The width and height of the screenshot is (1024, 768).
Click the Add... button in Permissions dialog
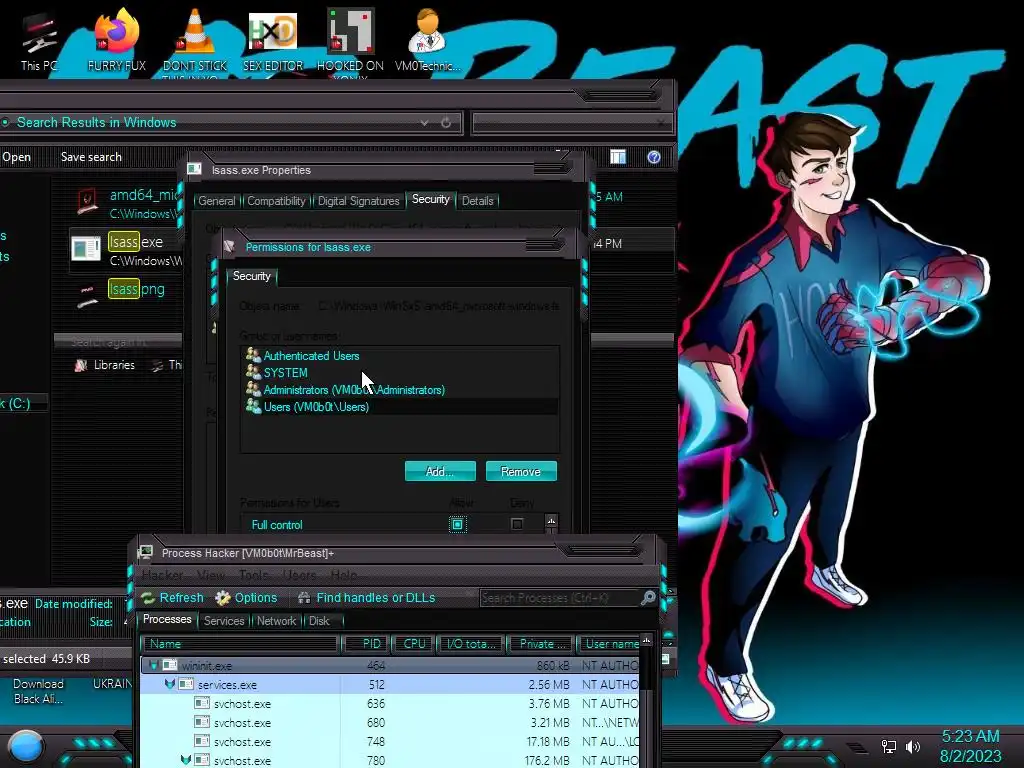click(x=440, y=471)
